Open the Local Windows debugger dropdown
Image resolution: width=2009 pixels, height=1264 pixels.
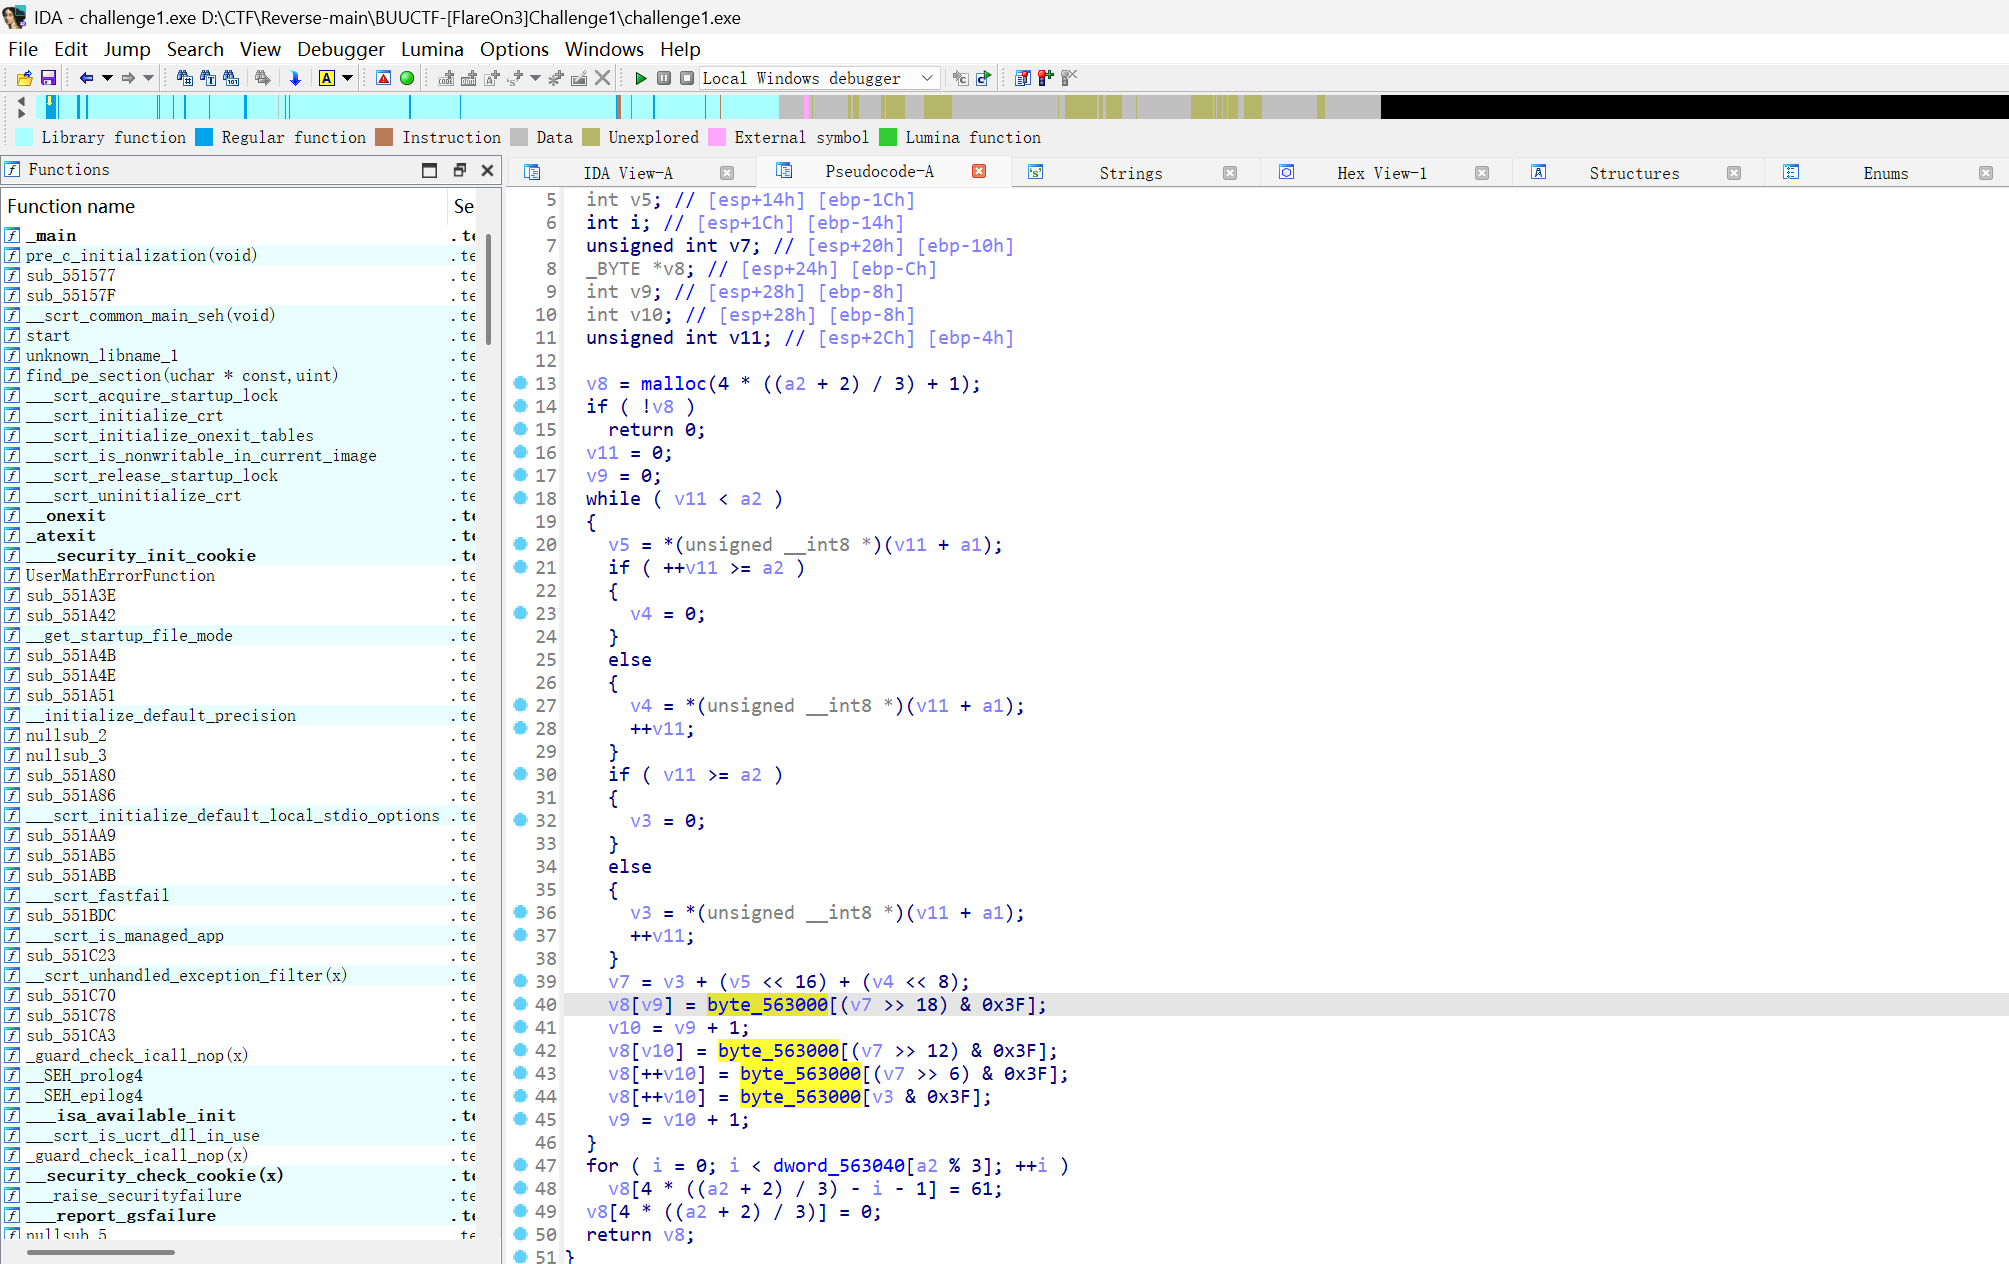click(926, 78)
